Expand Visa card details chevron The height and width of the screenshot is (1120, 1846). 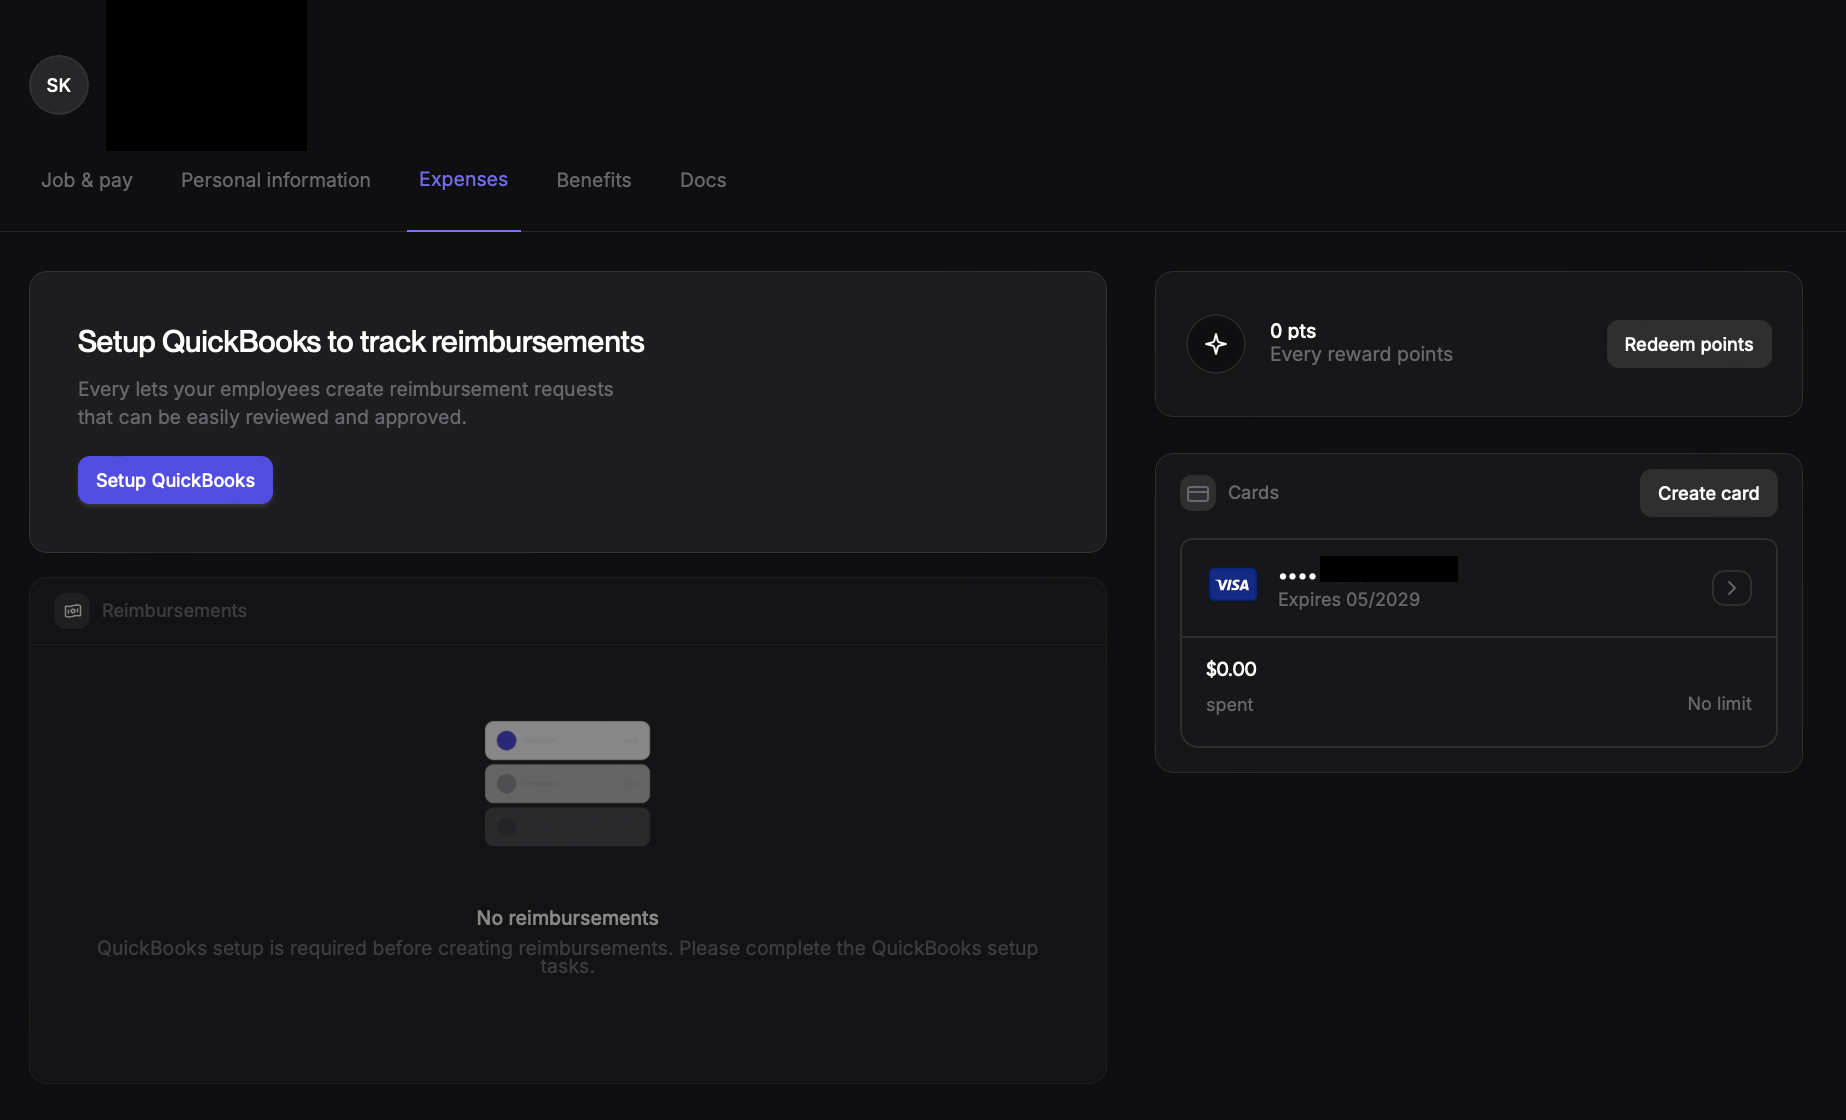point(1731,588)
